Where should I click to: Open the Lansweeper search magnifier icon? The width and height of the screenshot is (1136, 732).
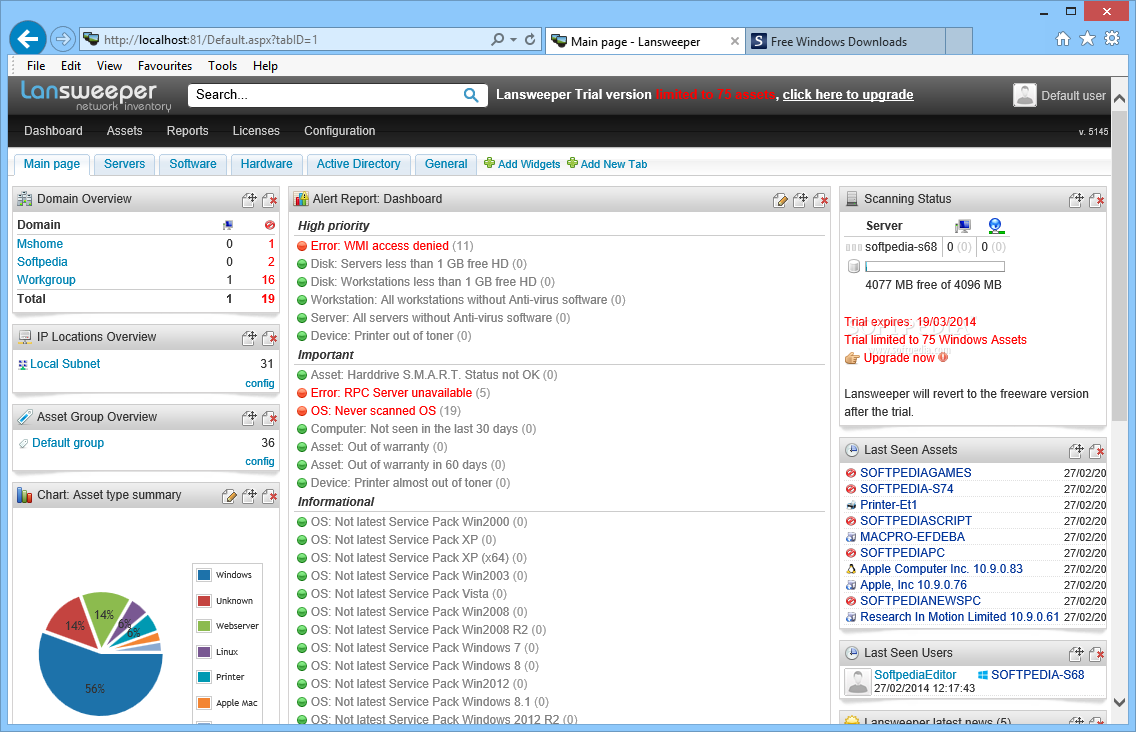pyautogui.click(x=471, y=95)
